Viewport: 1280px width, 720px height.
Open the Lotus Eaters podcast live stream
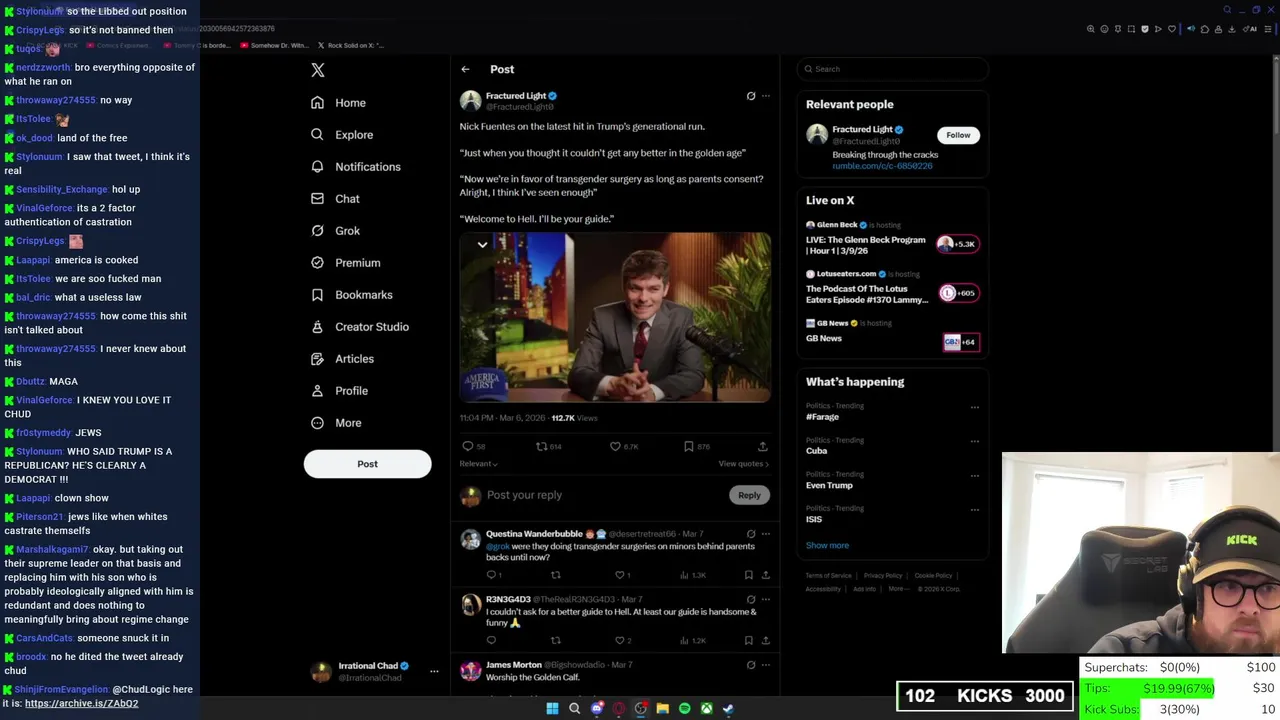(x=867, y=294)
